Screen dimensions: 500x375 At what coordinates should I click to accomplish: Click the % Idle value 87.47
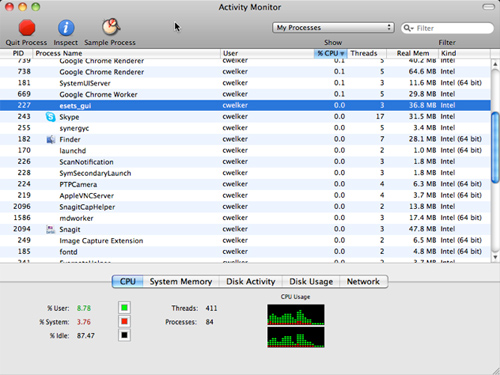click(x=86, y=336)
